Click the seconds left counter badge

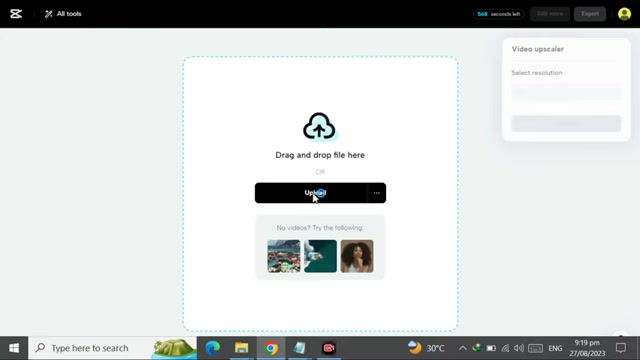(x=498, y=14)
